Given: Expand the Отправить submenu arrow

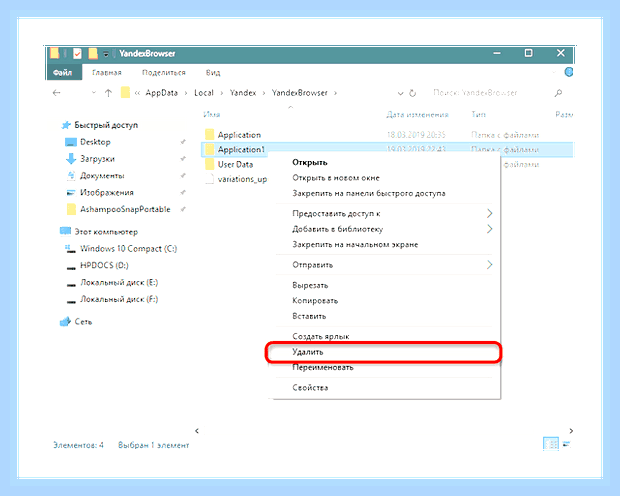Looking at the screenshot, I should [490, 265].
